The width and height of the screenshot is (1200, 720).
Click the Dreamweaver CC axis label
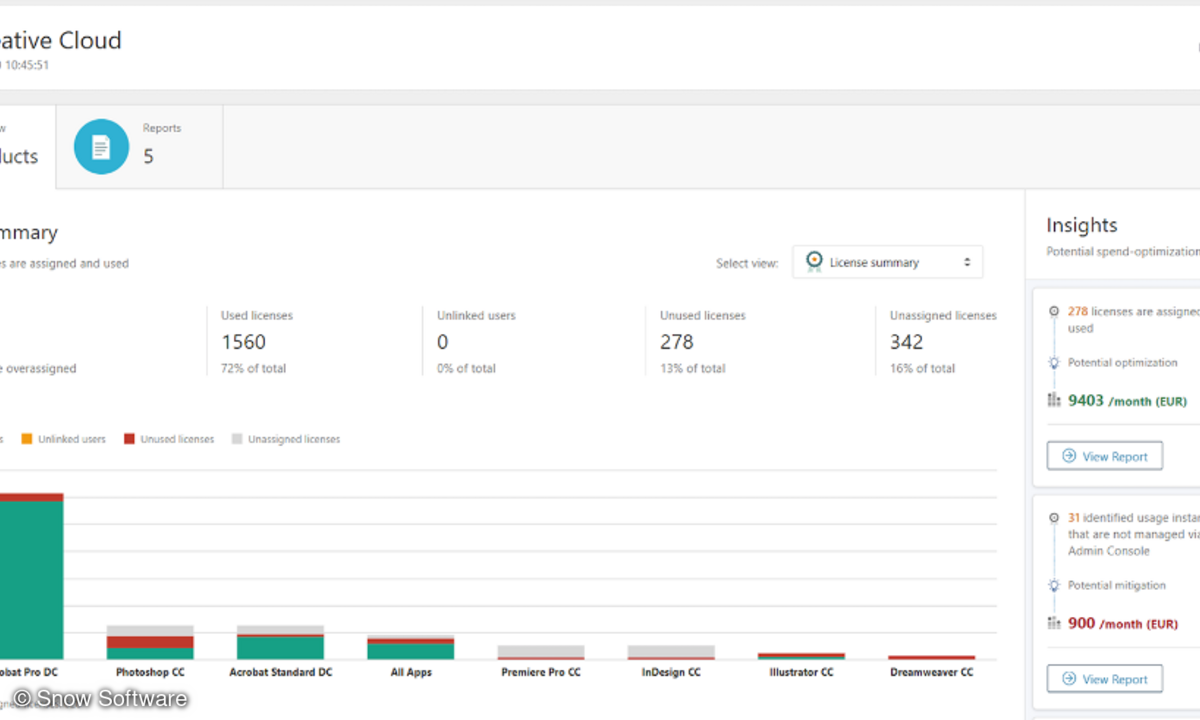point(931,672)
